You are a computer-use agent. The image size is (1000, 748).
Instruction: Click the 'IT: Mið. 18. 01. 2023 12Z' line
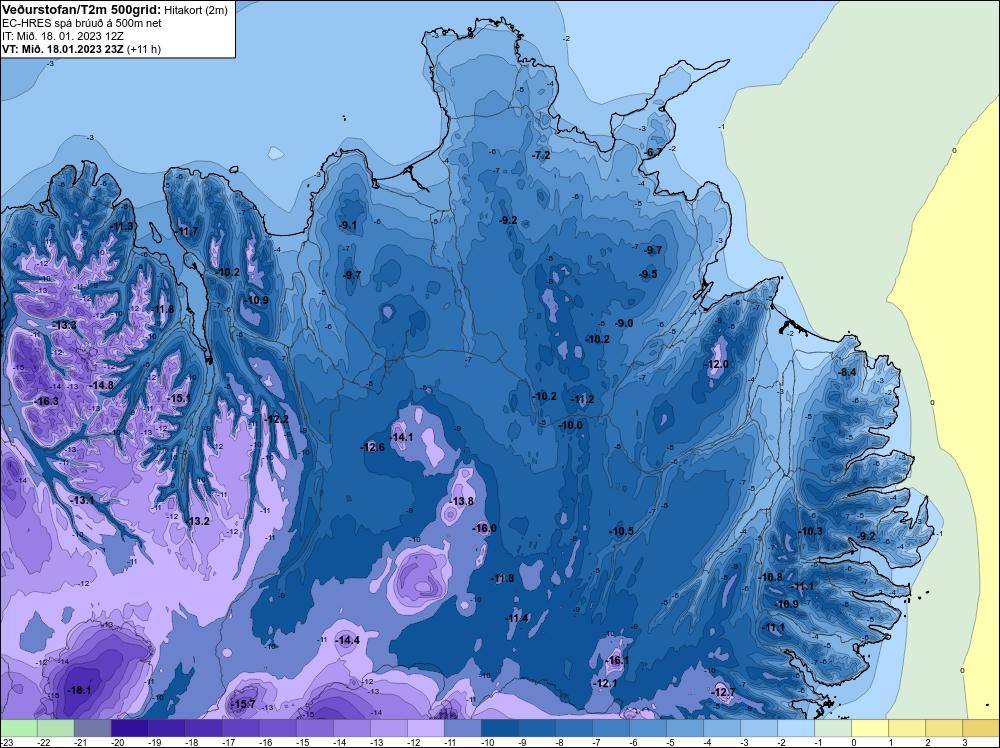click(63, 36)
